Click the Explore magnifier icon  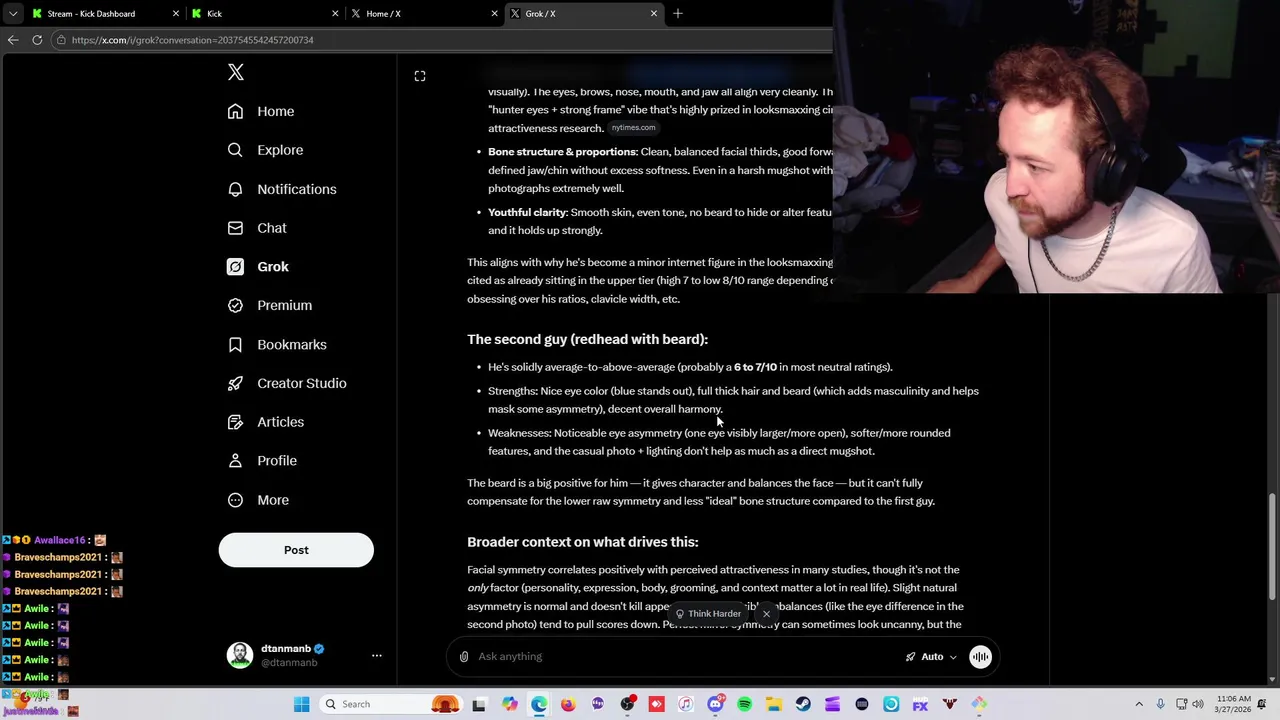pyautogui.click(x=235, y=150)
